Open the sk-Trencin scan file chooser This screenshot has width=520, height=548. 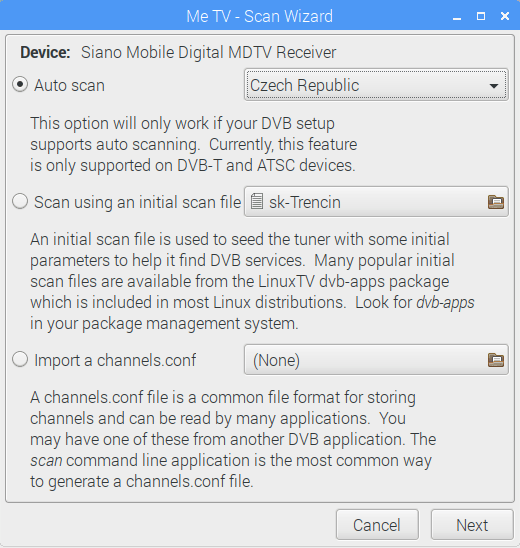pyautogui.click(x=376, y=202)
